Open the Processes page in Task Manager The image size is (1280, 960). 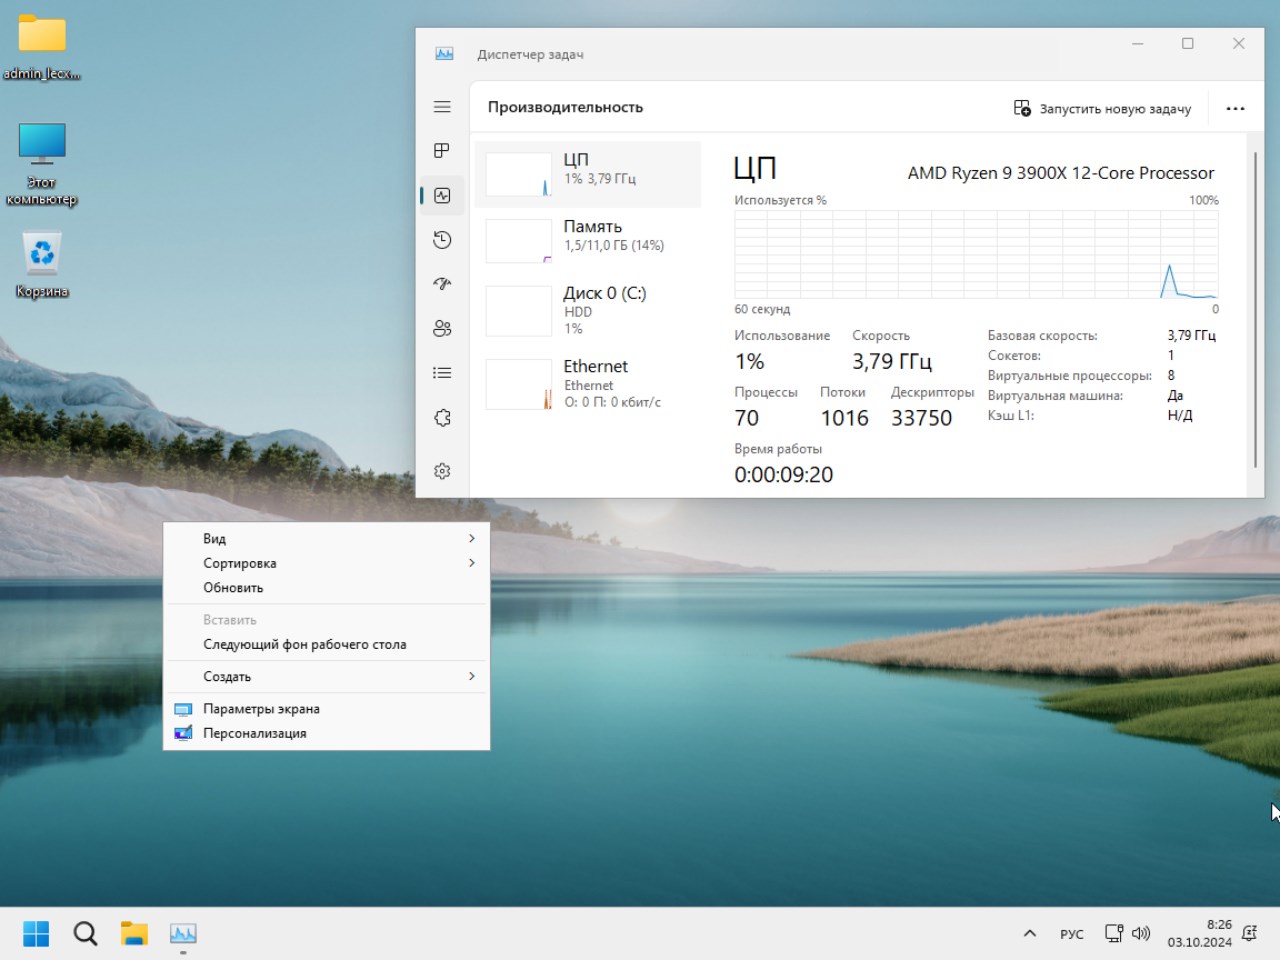click(x=442, y=151)
